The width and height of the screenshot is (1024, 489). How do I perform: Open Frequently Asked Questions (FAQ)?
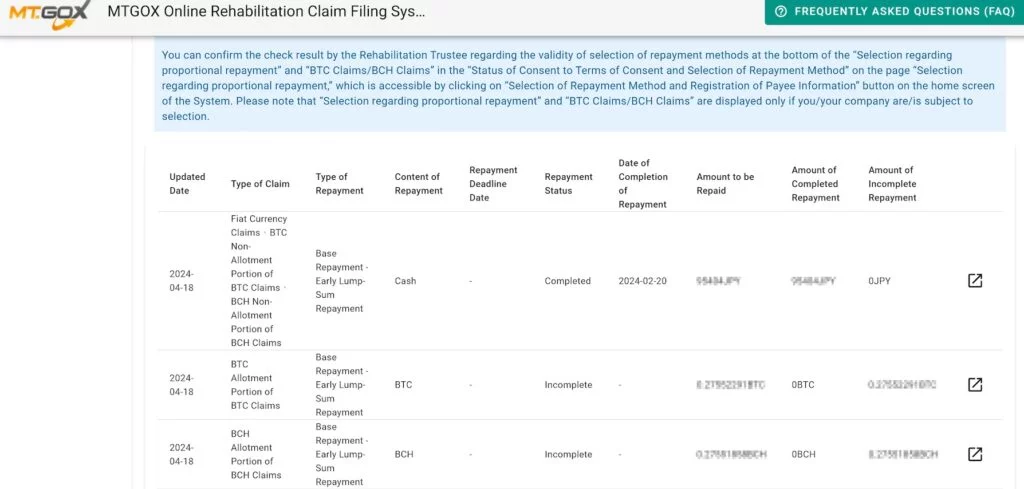tap(894, 12)
